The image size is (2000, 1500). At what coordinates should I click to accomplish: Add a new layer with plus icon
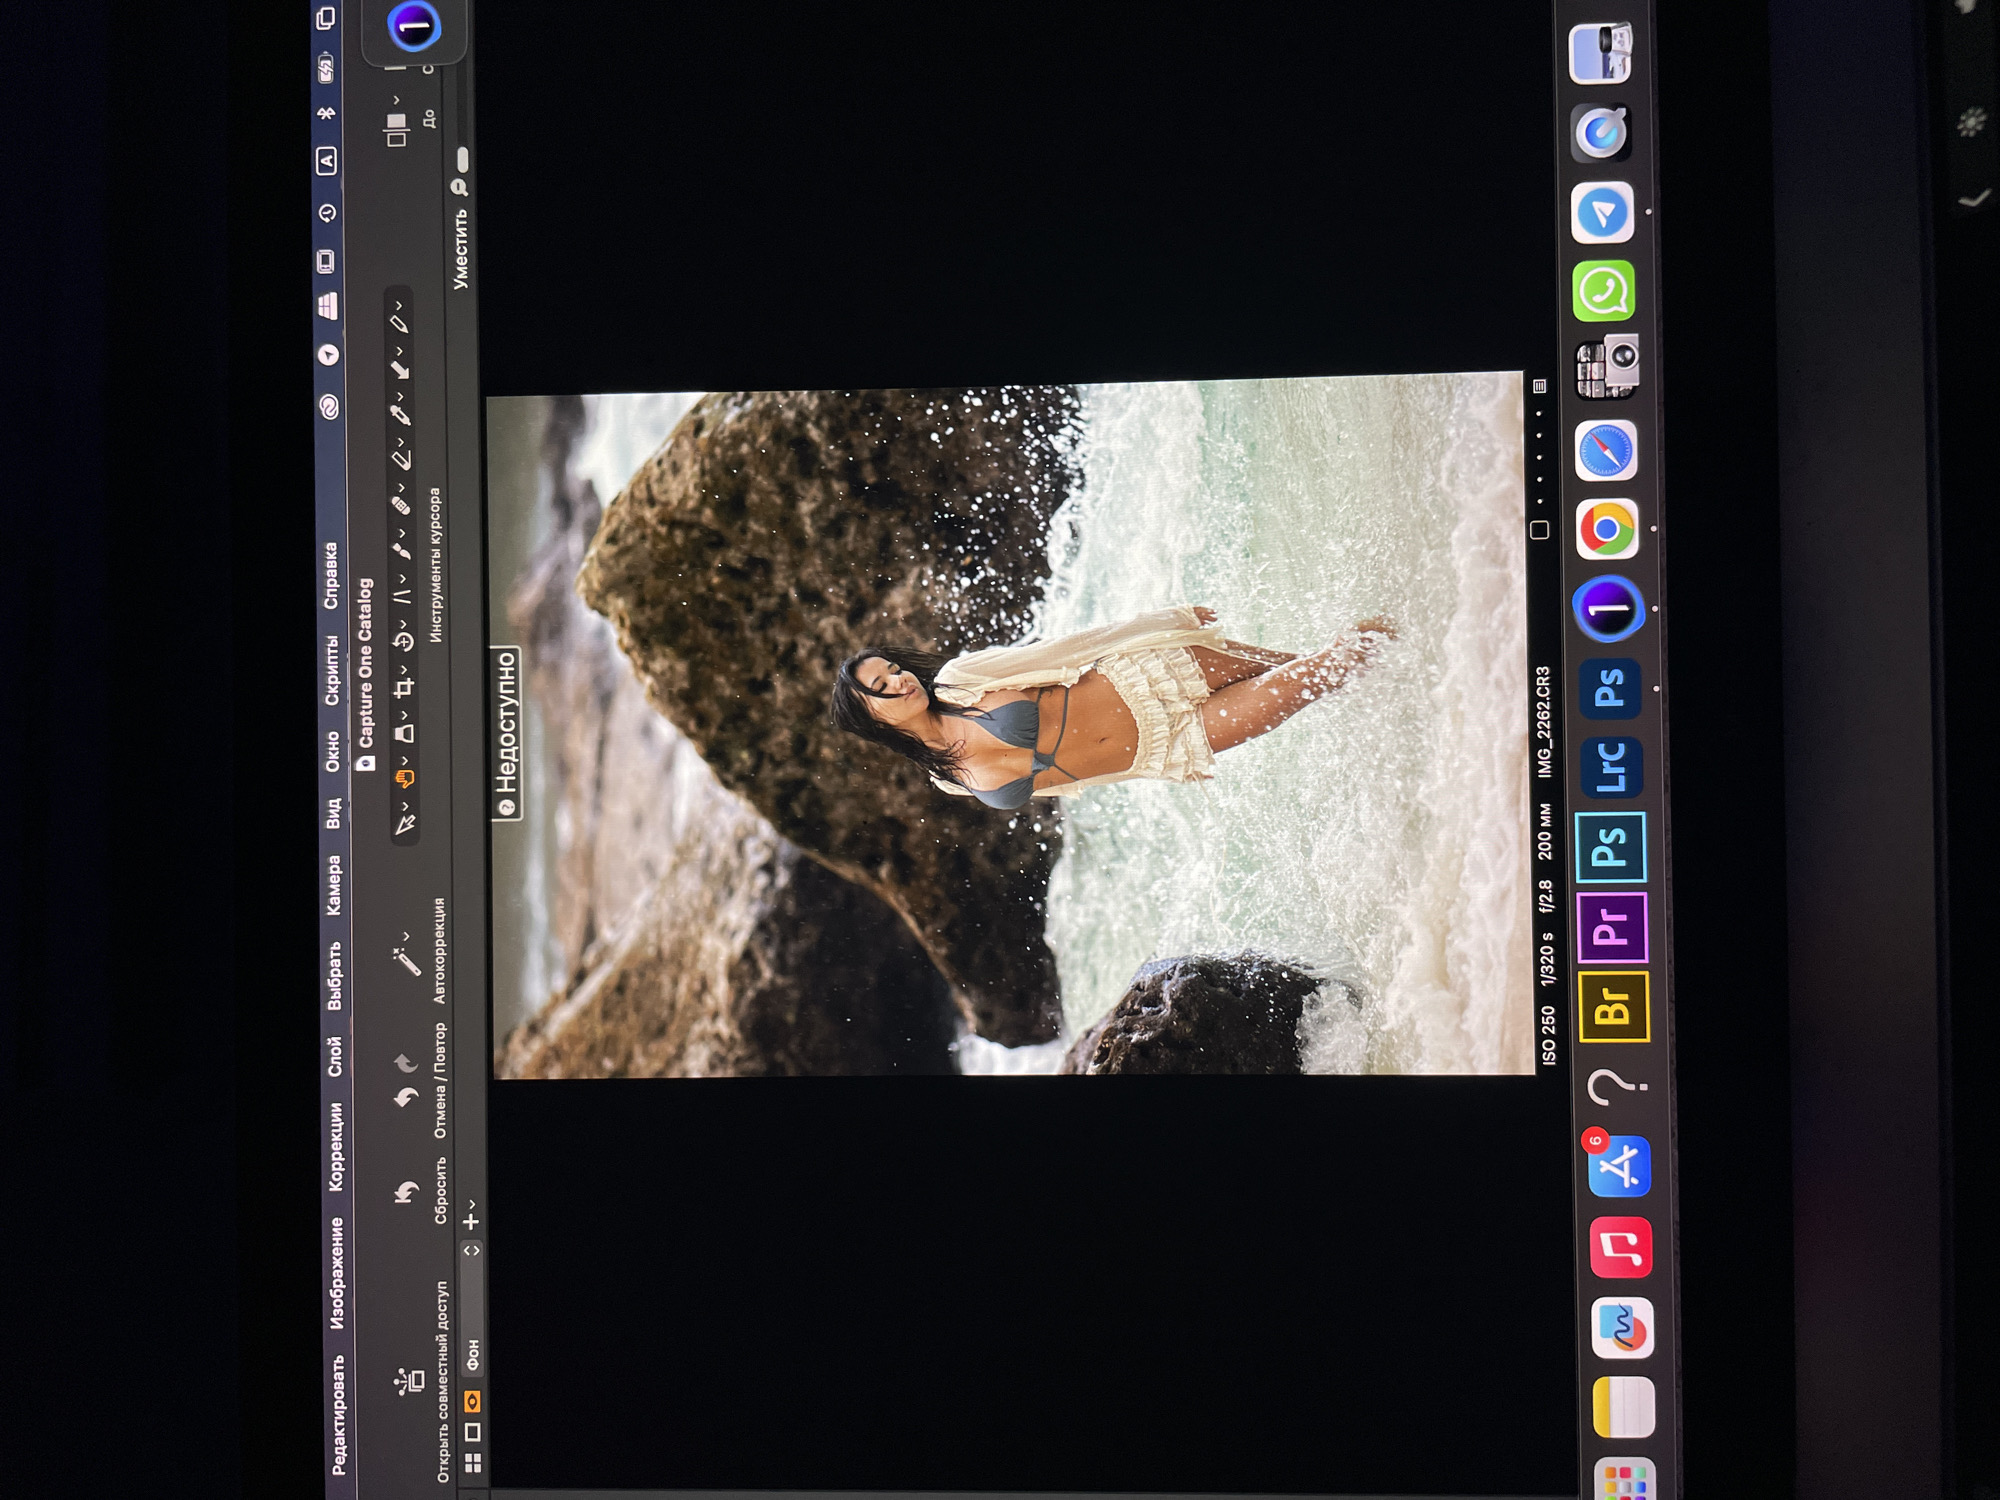[x=472, y=1221]
